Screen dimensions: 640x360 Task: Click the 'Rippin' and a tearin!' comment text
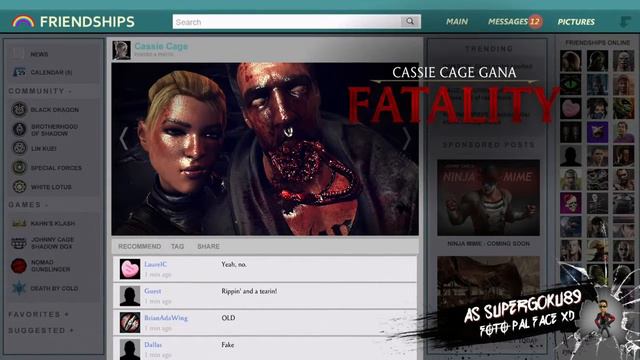coord(249,291)
